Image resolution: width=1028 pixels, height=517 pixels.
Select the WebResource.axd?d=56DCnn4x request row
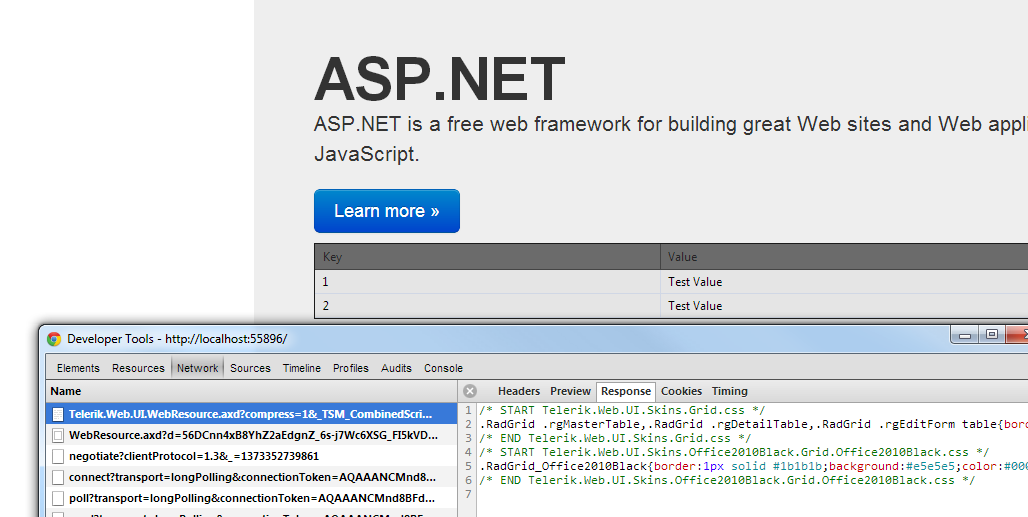[x=252, y=435]
